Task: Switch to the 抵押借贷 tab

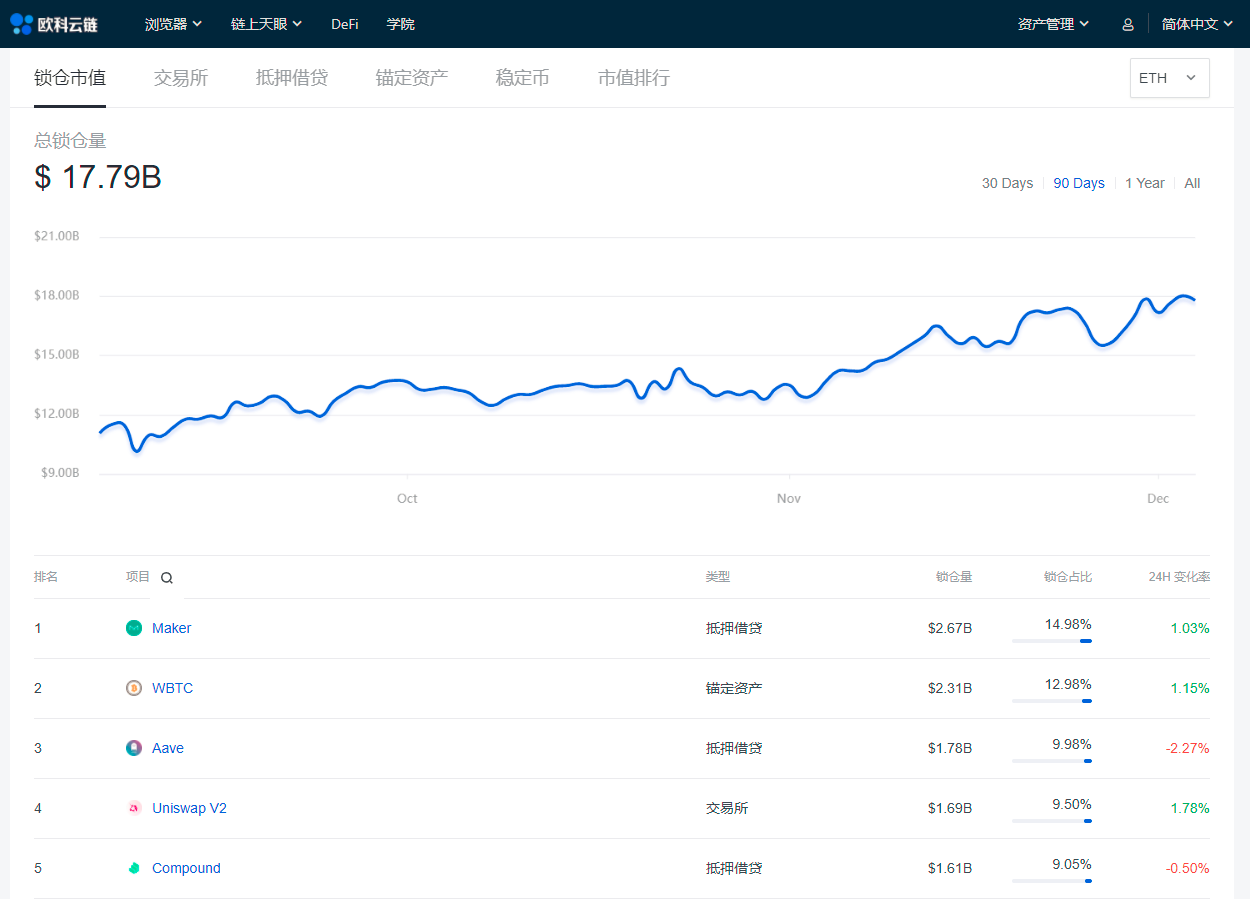Action: pyautogui.click(x=292, y=78)
